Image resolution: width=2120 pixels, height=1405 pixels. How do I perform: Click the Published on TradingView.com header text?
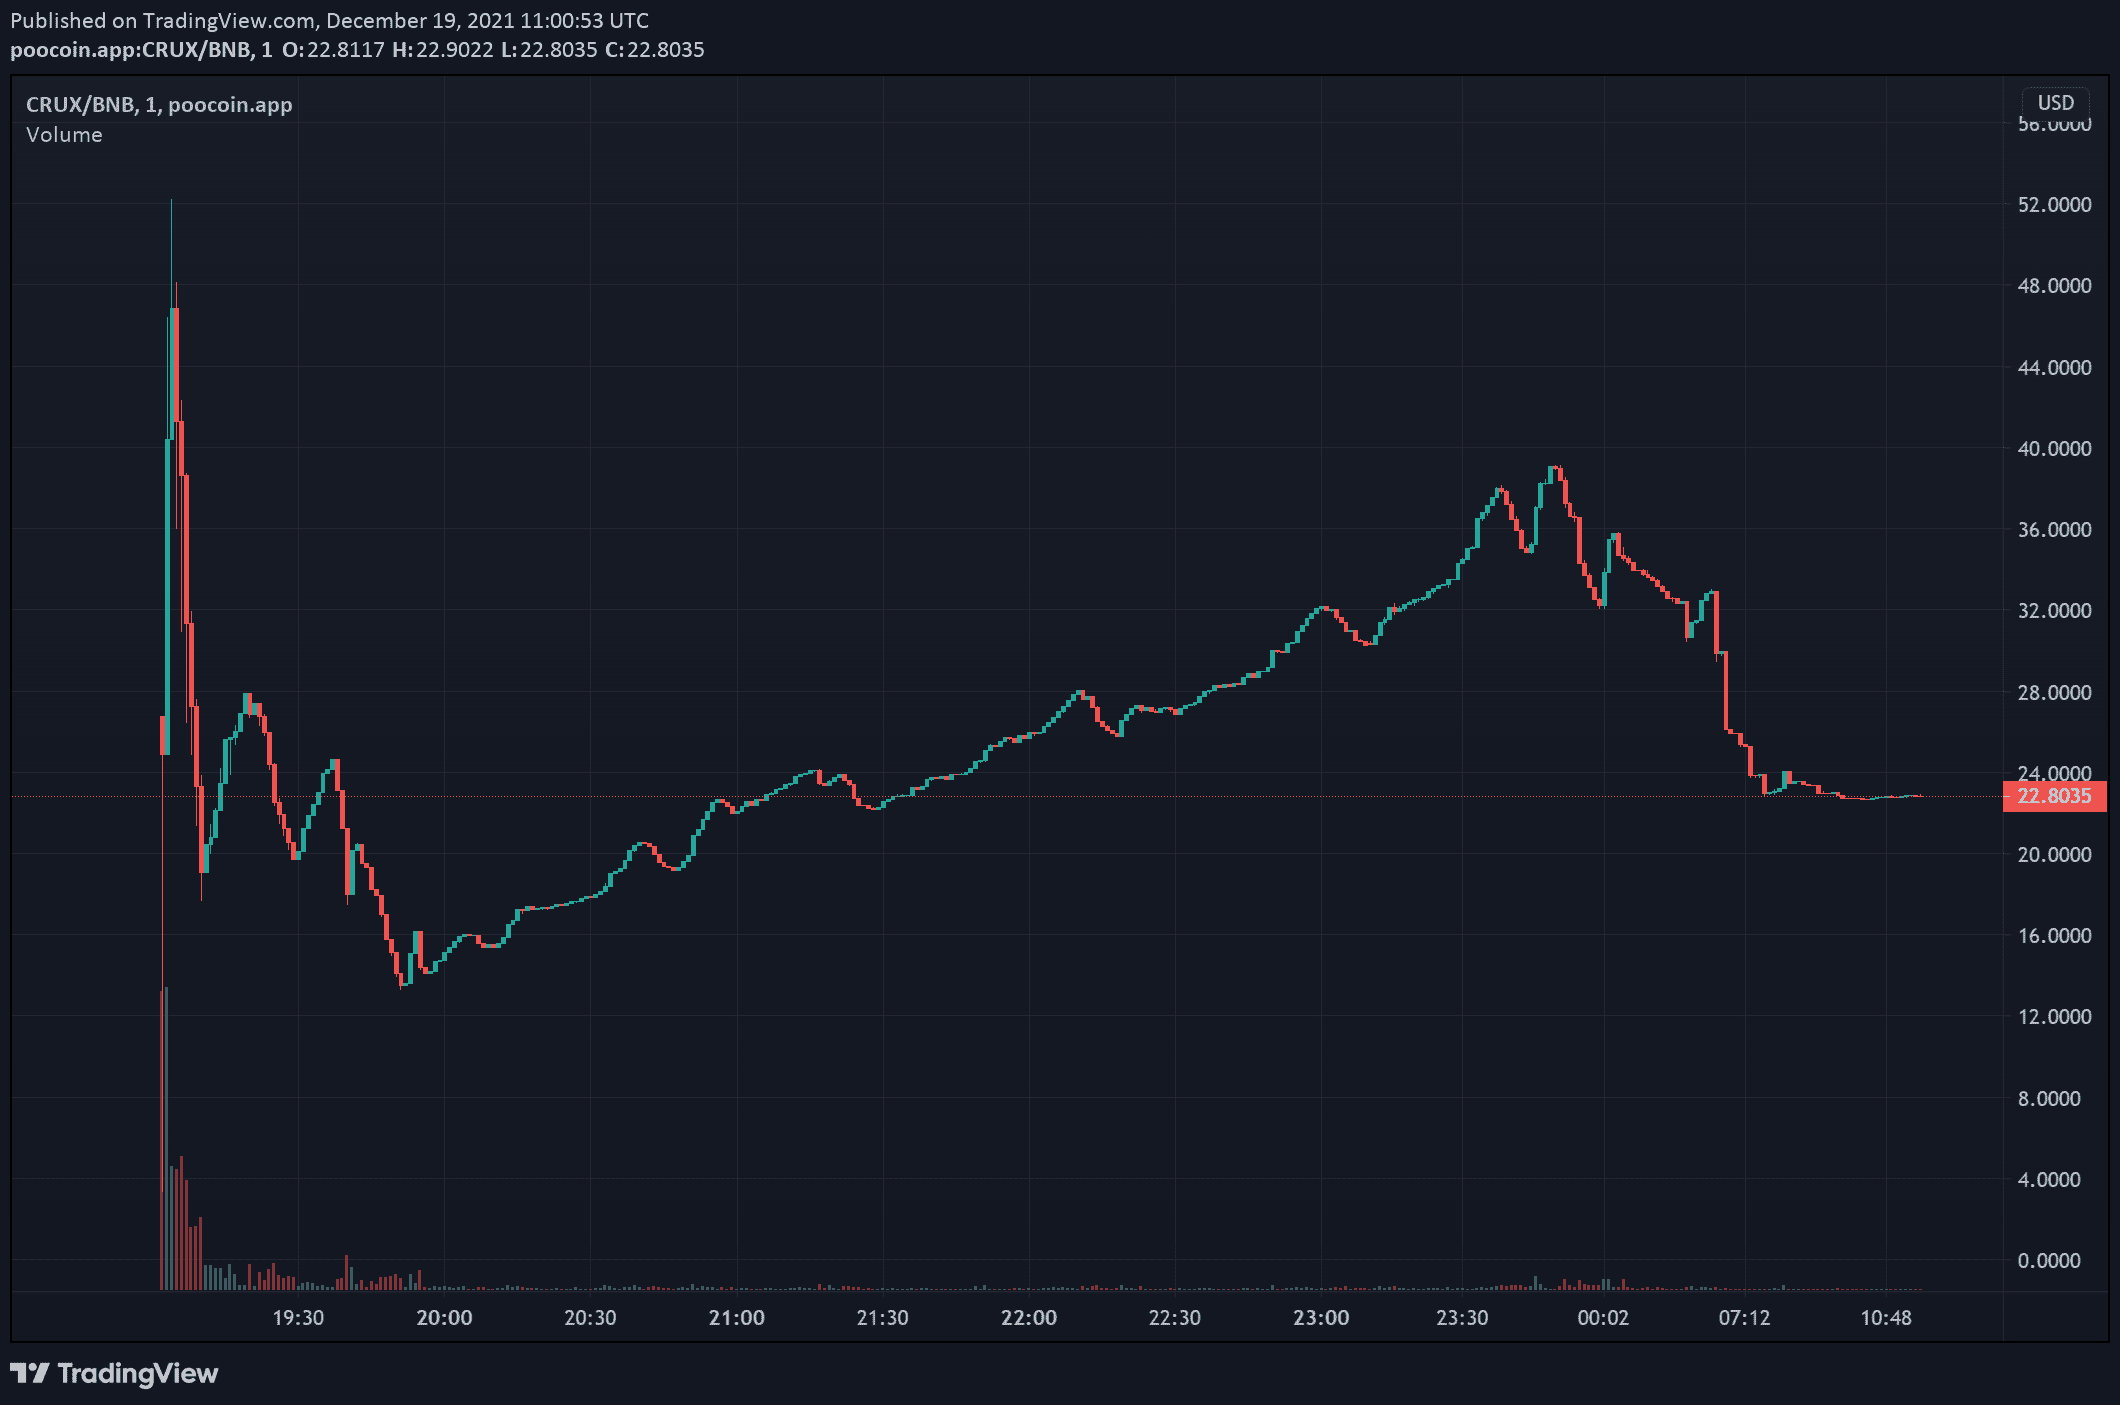(x=329, y=21)
